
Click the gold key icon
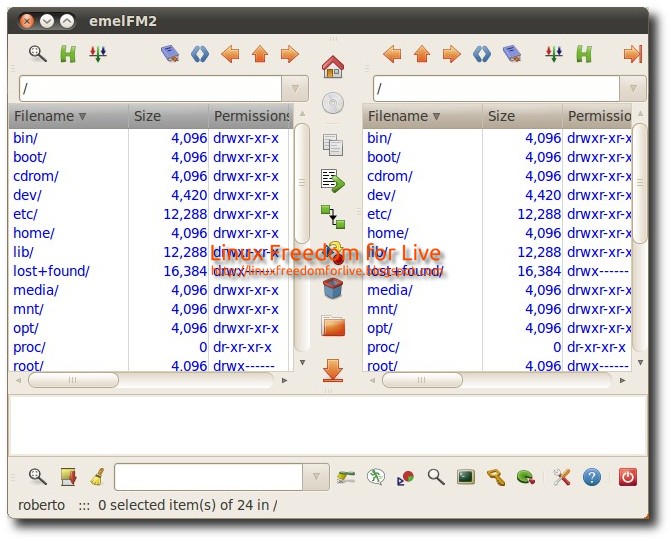click(x=496, y=477)
